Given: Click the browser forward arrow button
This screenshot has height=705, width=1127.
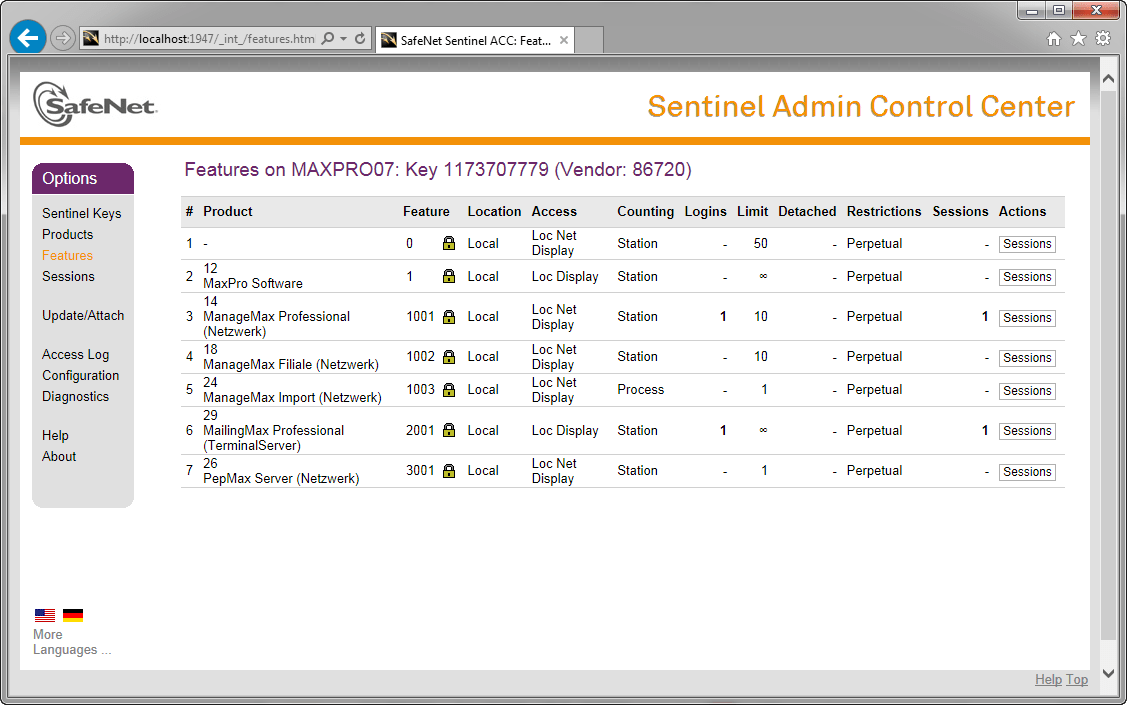Looking at the screenshot, I should pyautogui.click(x=63, y=38).
